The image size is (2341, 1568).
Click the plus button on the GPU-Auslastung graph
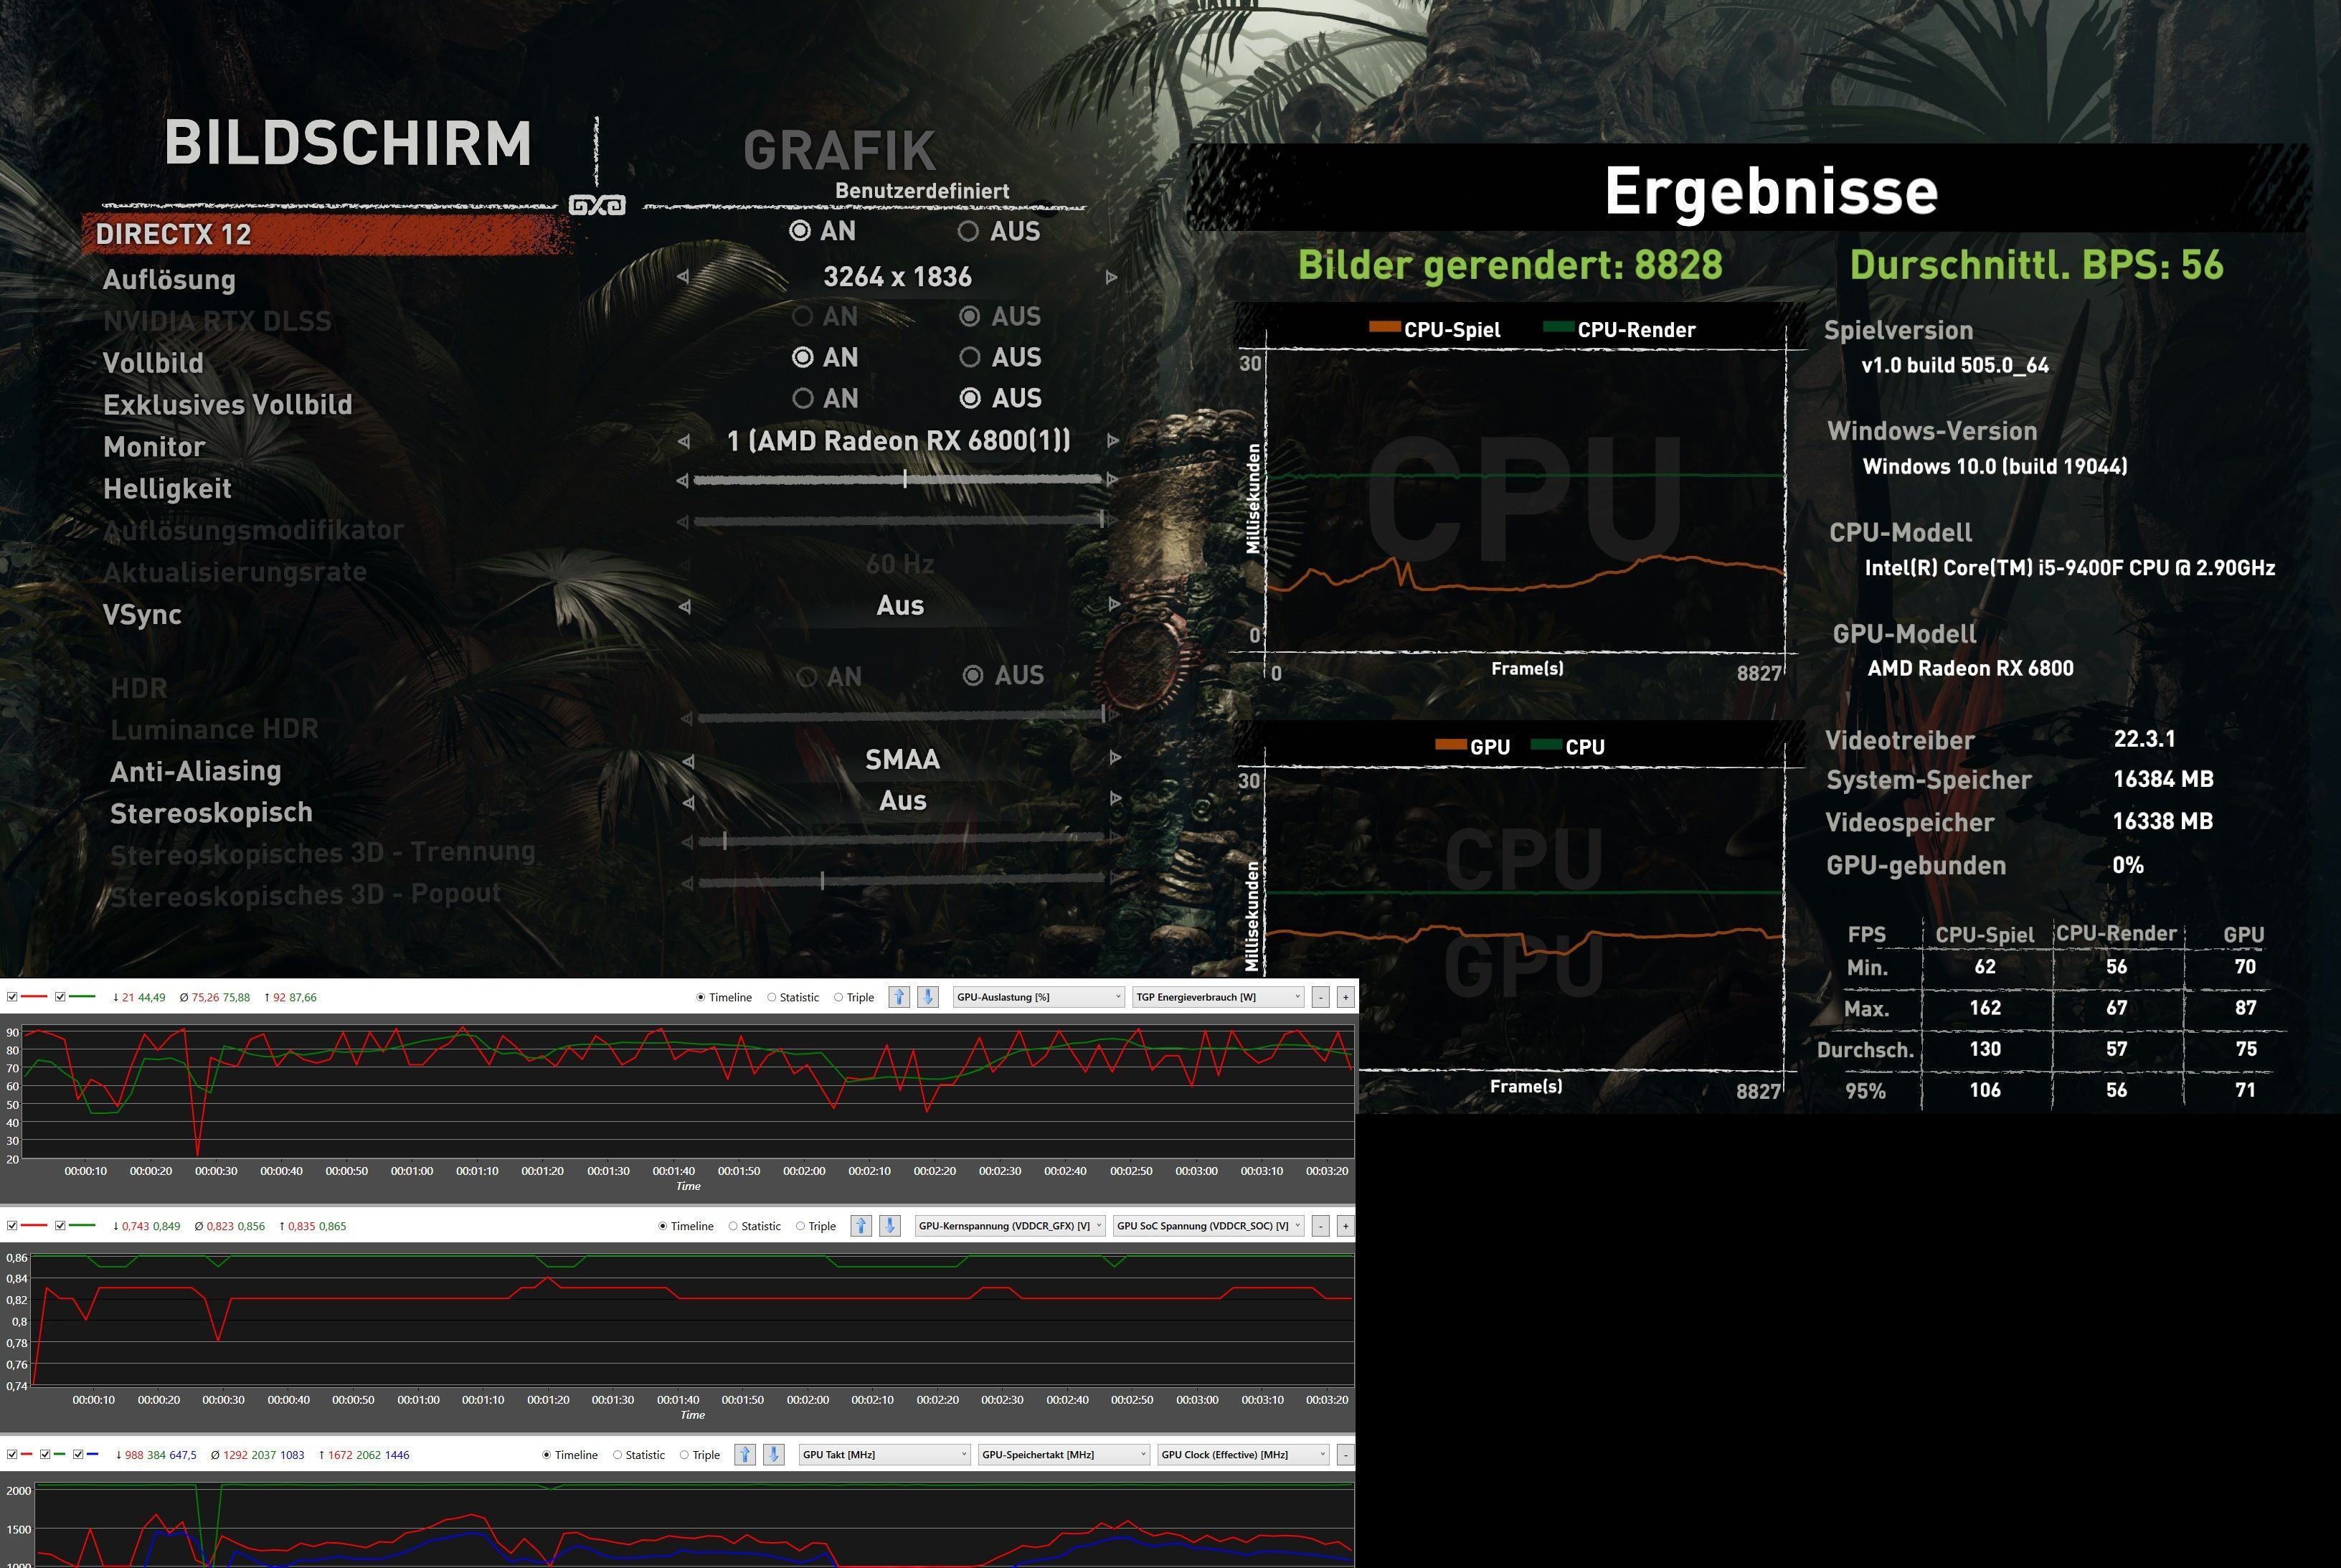(1345, 997)
